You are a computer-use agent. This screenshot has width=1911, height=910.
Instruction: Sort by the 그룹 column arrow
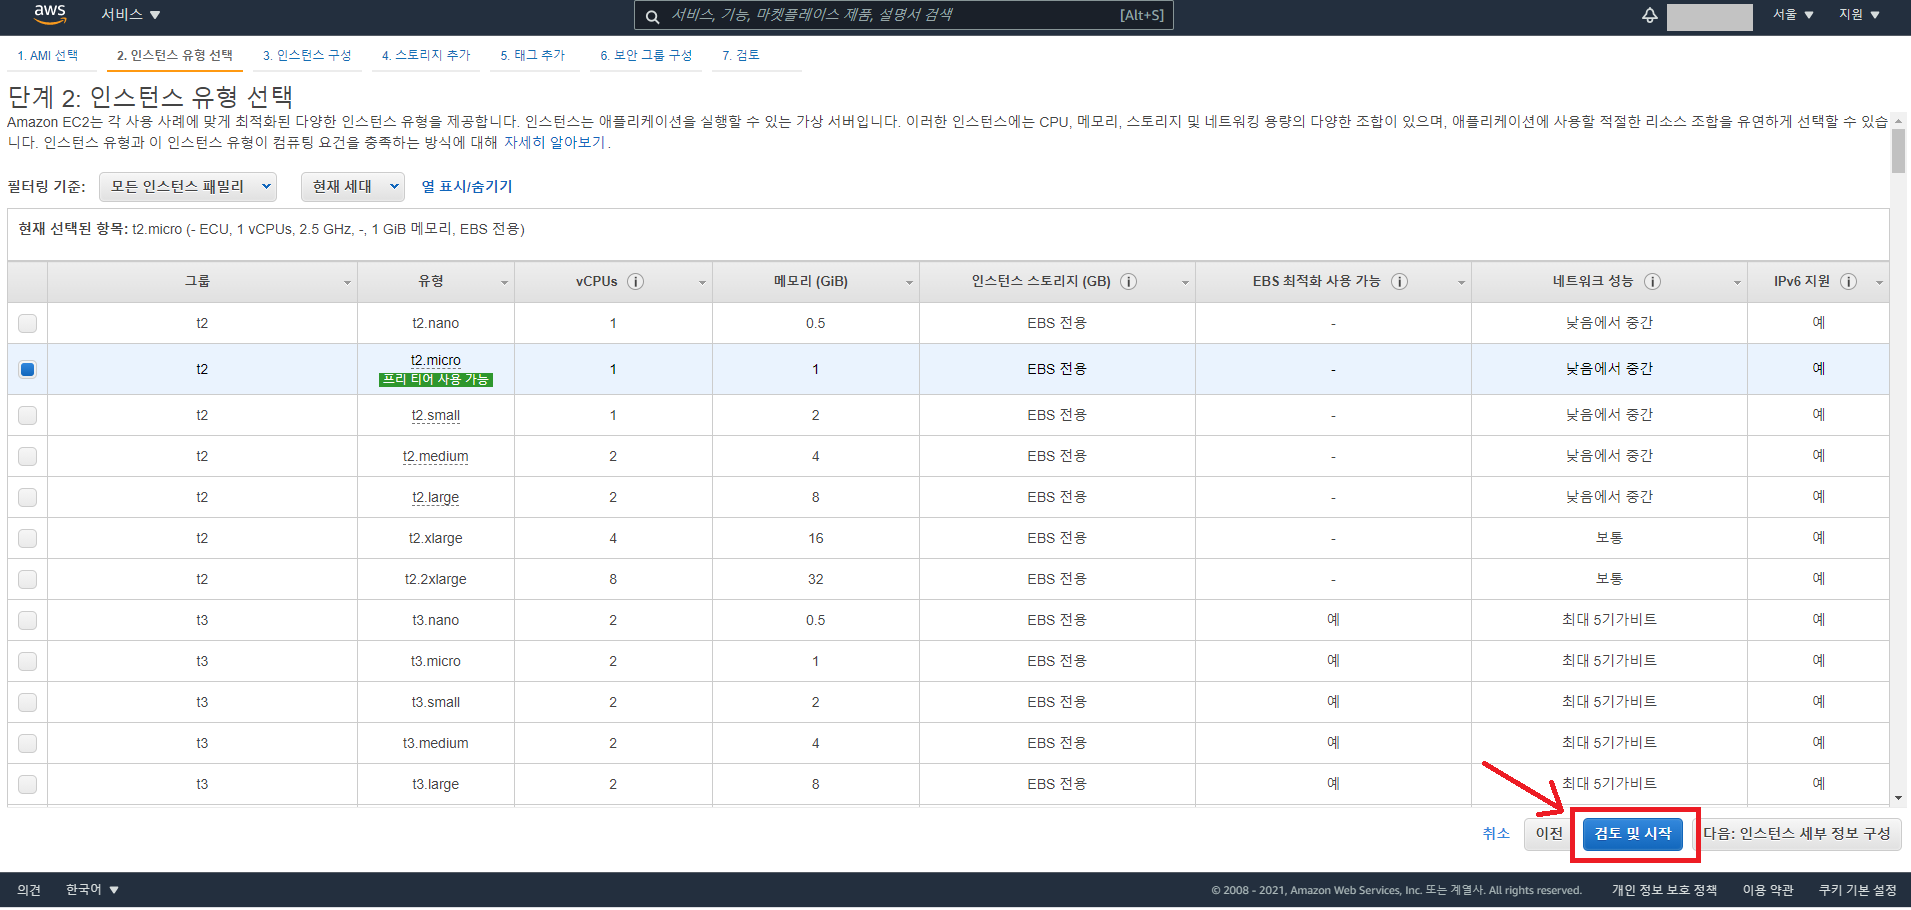pos(347,283)
